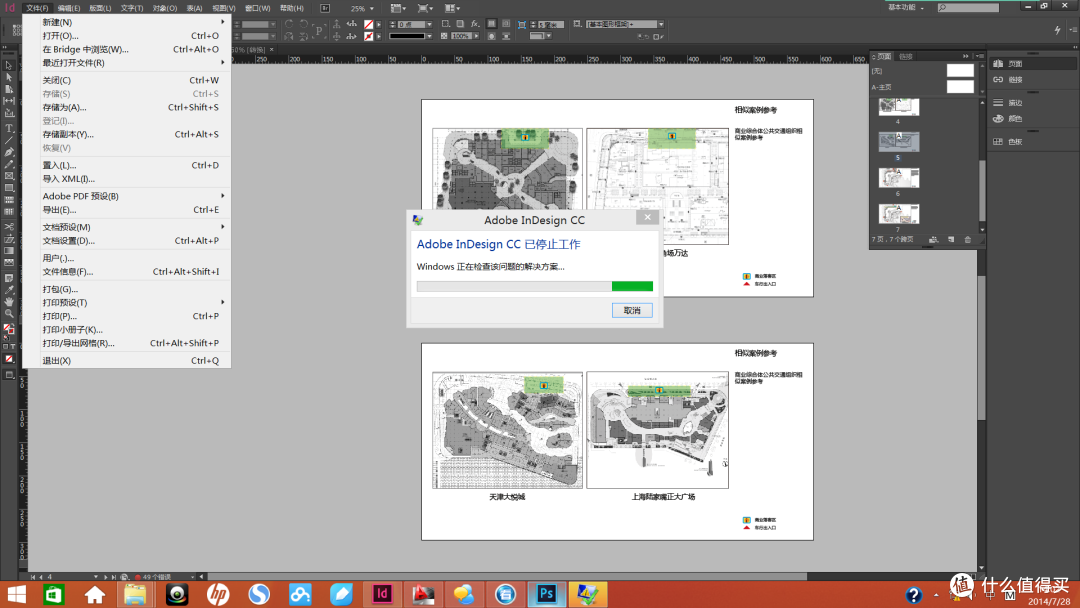The width and height of the screenshot is (1080, 608).
Task: Open the Window menu in menu bar
Action: [x=258, y=8]
